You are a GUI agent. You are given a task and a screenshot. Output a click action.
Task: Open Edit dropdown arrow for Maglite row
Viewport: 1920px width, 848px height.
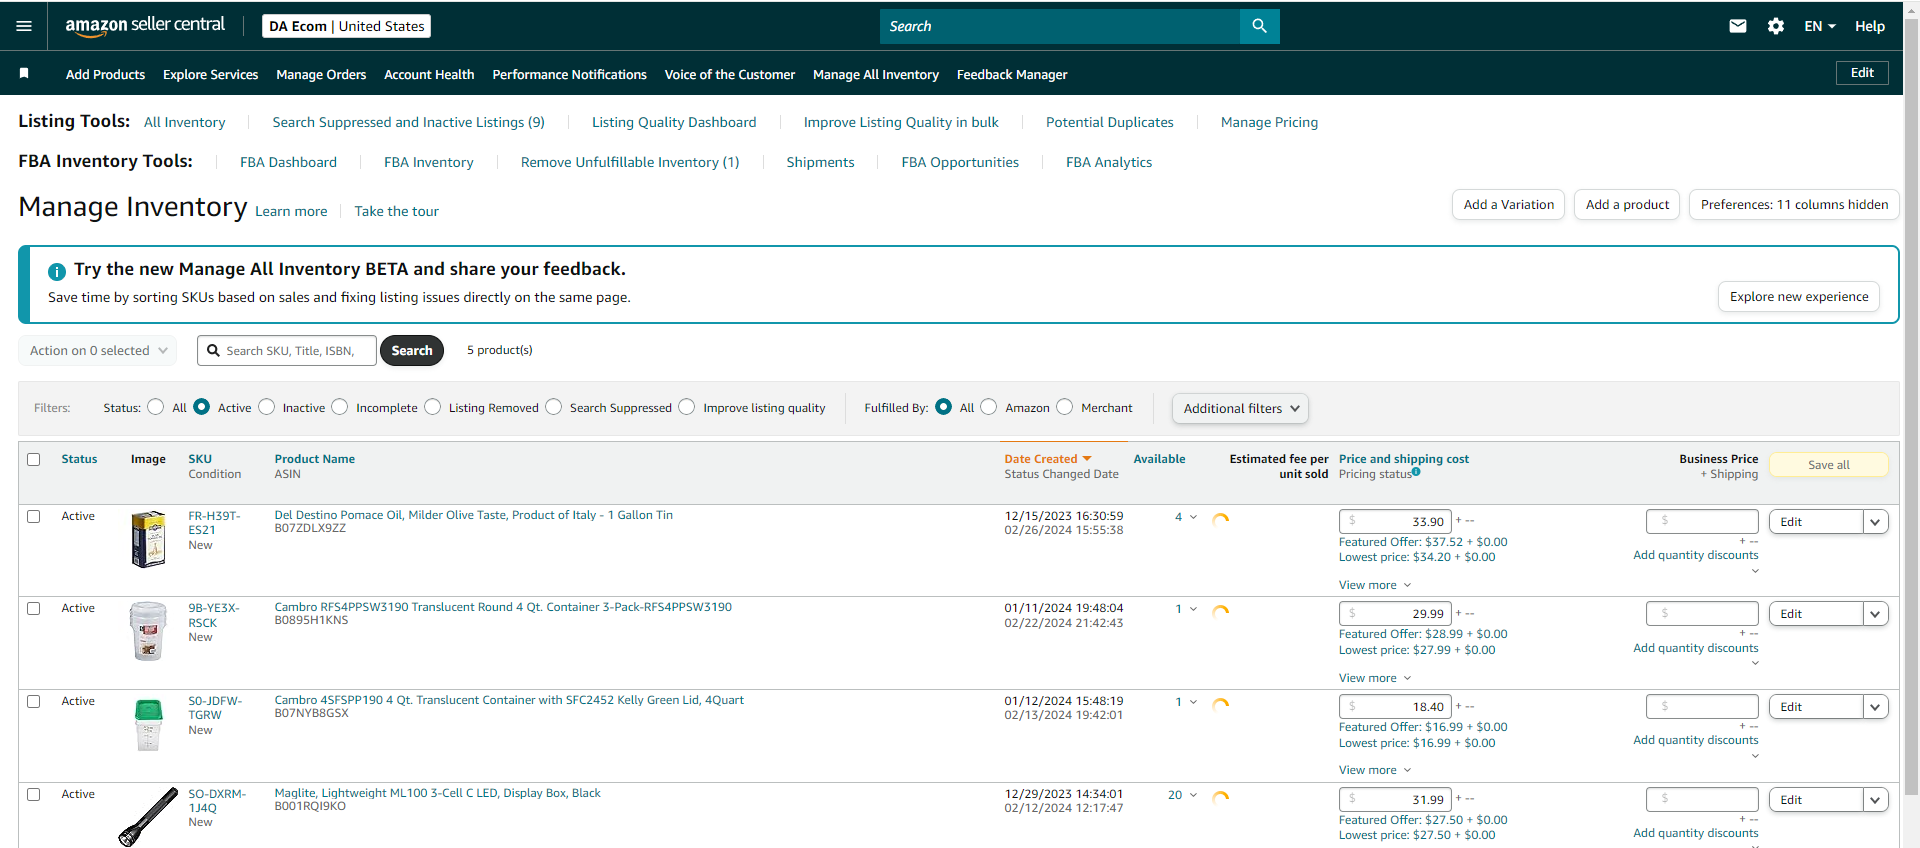click(1875, 800)
